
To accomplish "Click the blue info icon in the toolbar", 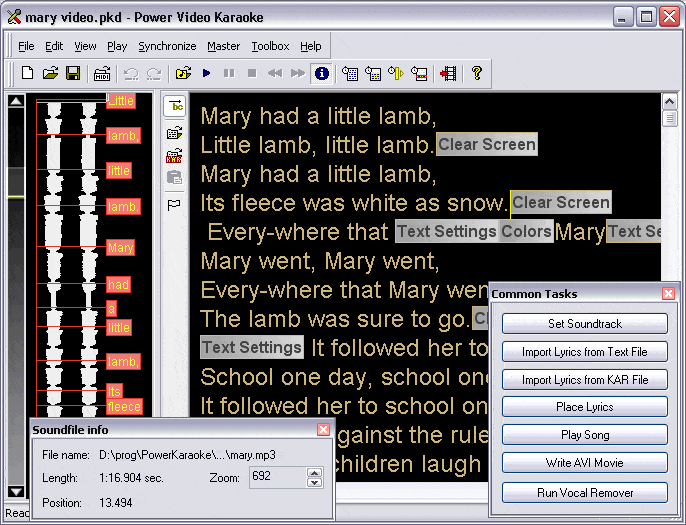I will click(321, 73).
